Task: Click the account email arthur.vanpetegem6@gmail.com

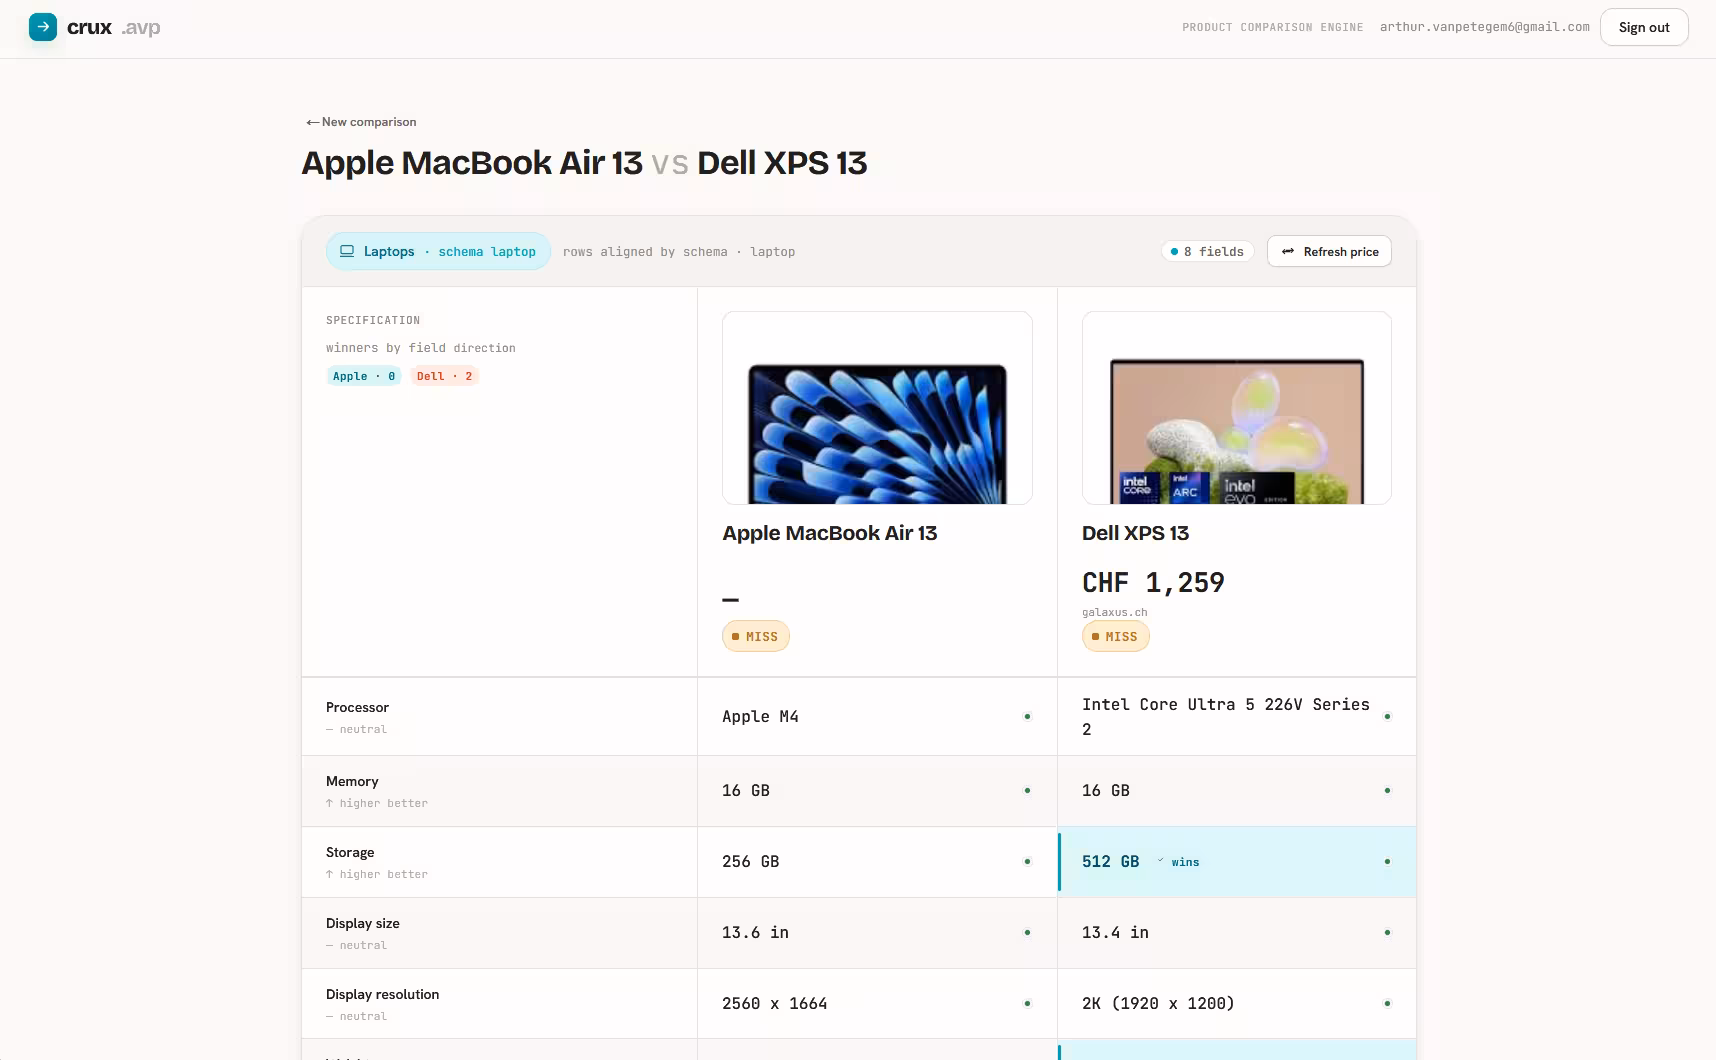Action: (x=1485, y=27)
